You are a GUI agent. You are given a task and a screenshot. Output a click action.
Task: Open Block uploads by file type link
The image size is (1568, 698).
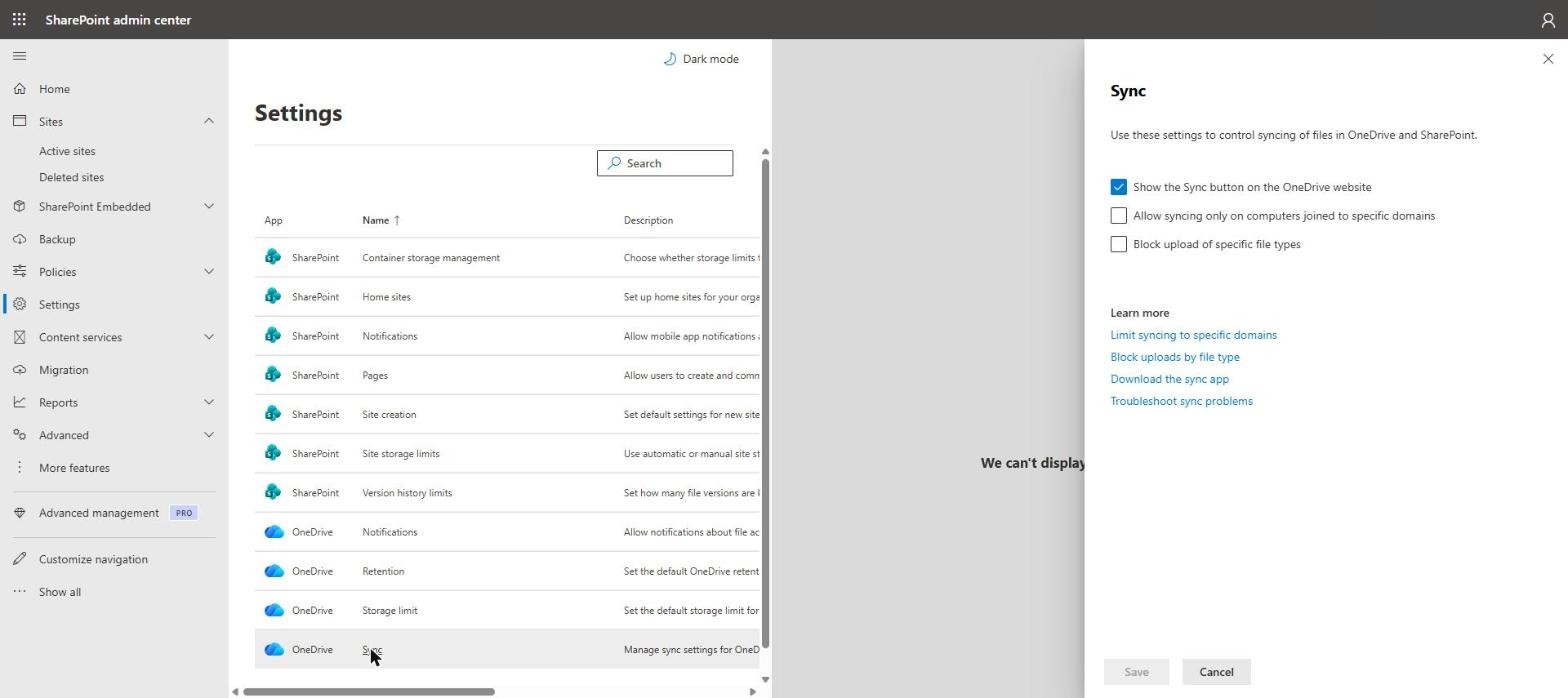[1174, 357]
